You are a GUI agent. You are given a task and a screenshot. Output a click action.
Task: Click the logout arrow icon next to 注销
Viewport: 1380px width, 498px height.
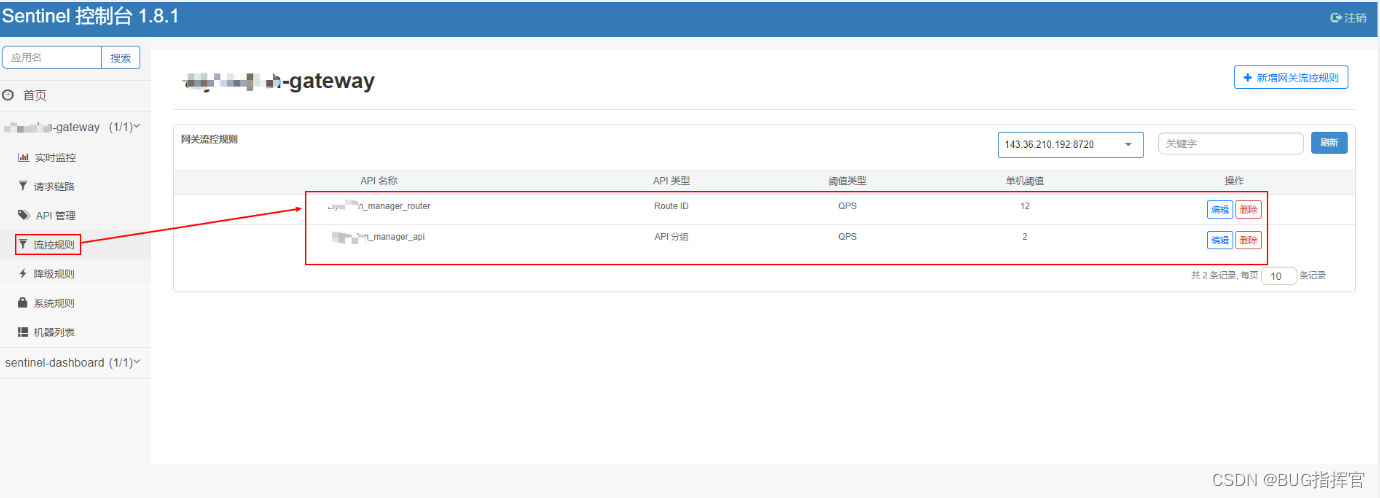(1336, 18)
